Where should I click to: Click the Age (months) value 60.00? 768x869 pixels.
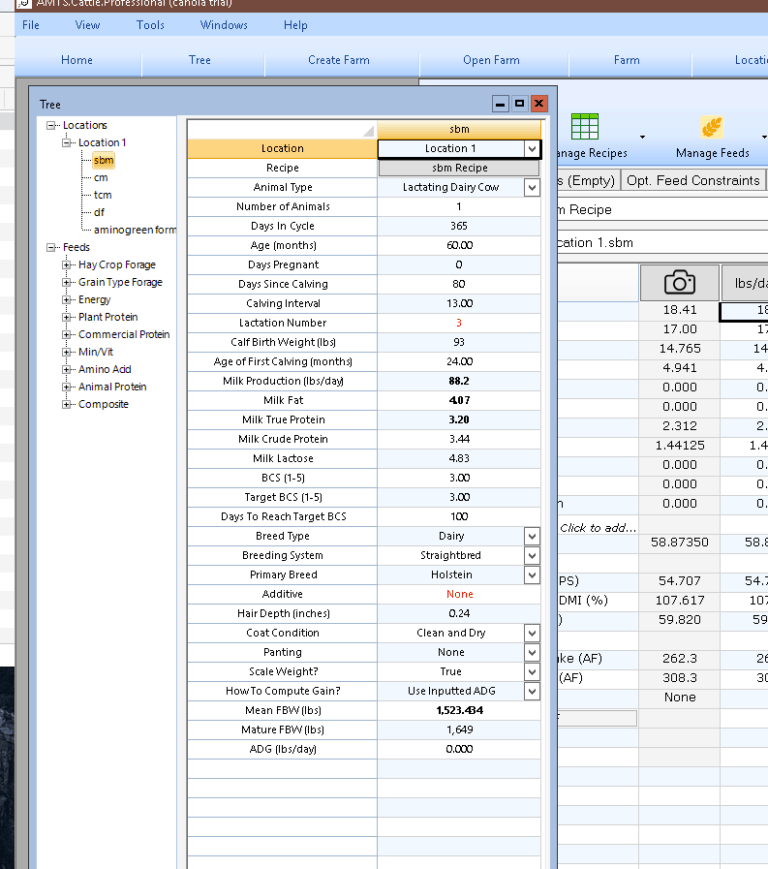(x=459, y=246)
